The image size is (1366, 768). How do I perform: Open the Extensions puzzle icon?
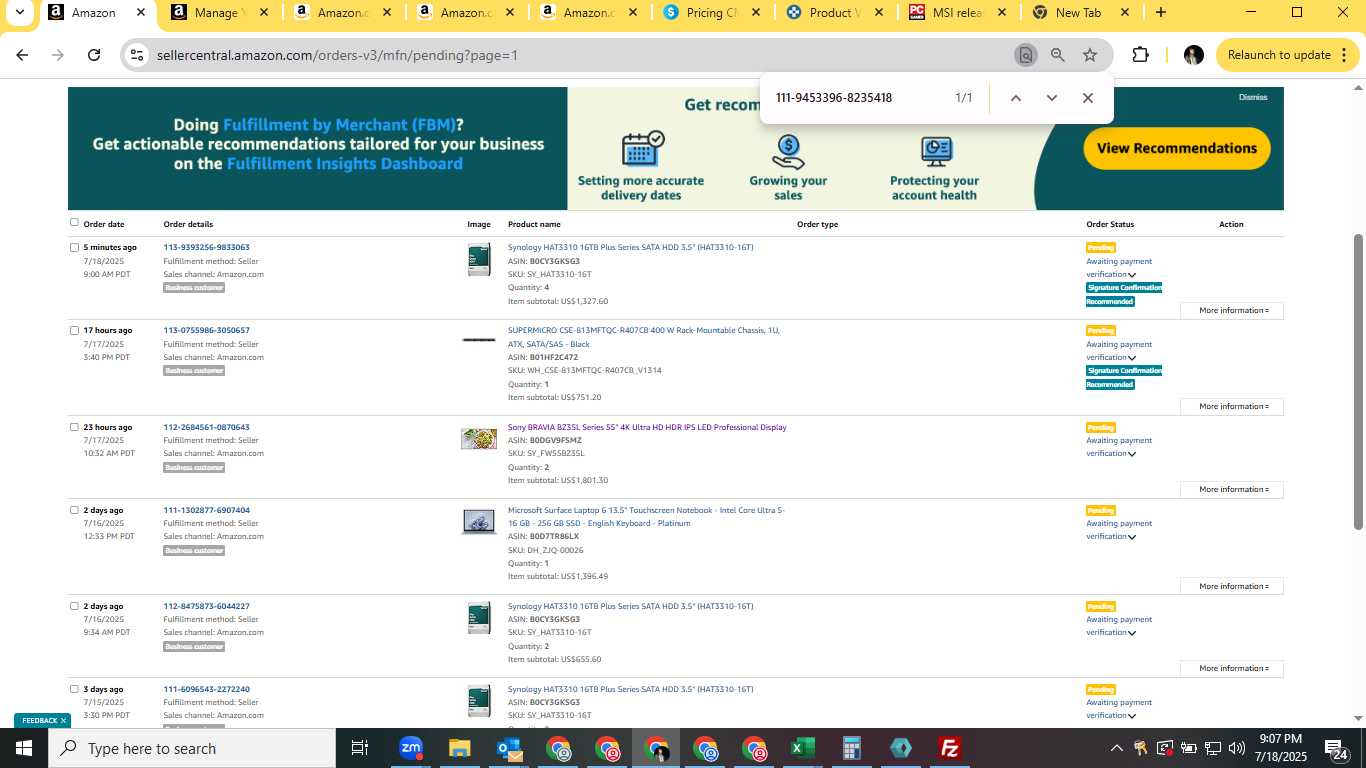(1140, 55)
